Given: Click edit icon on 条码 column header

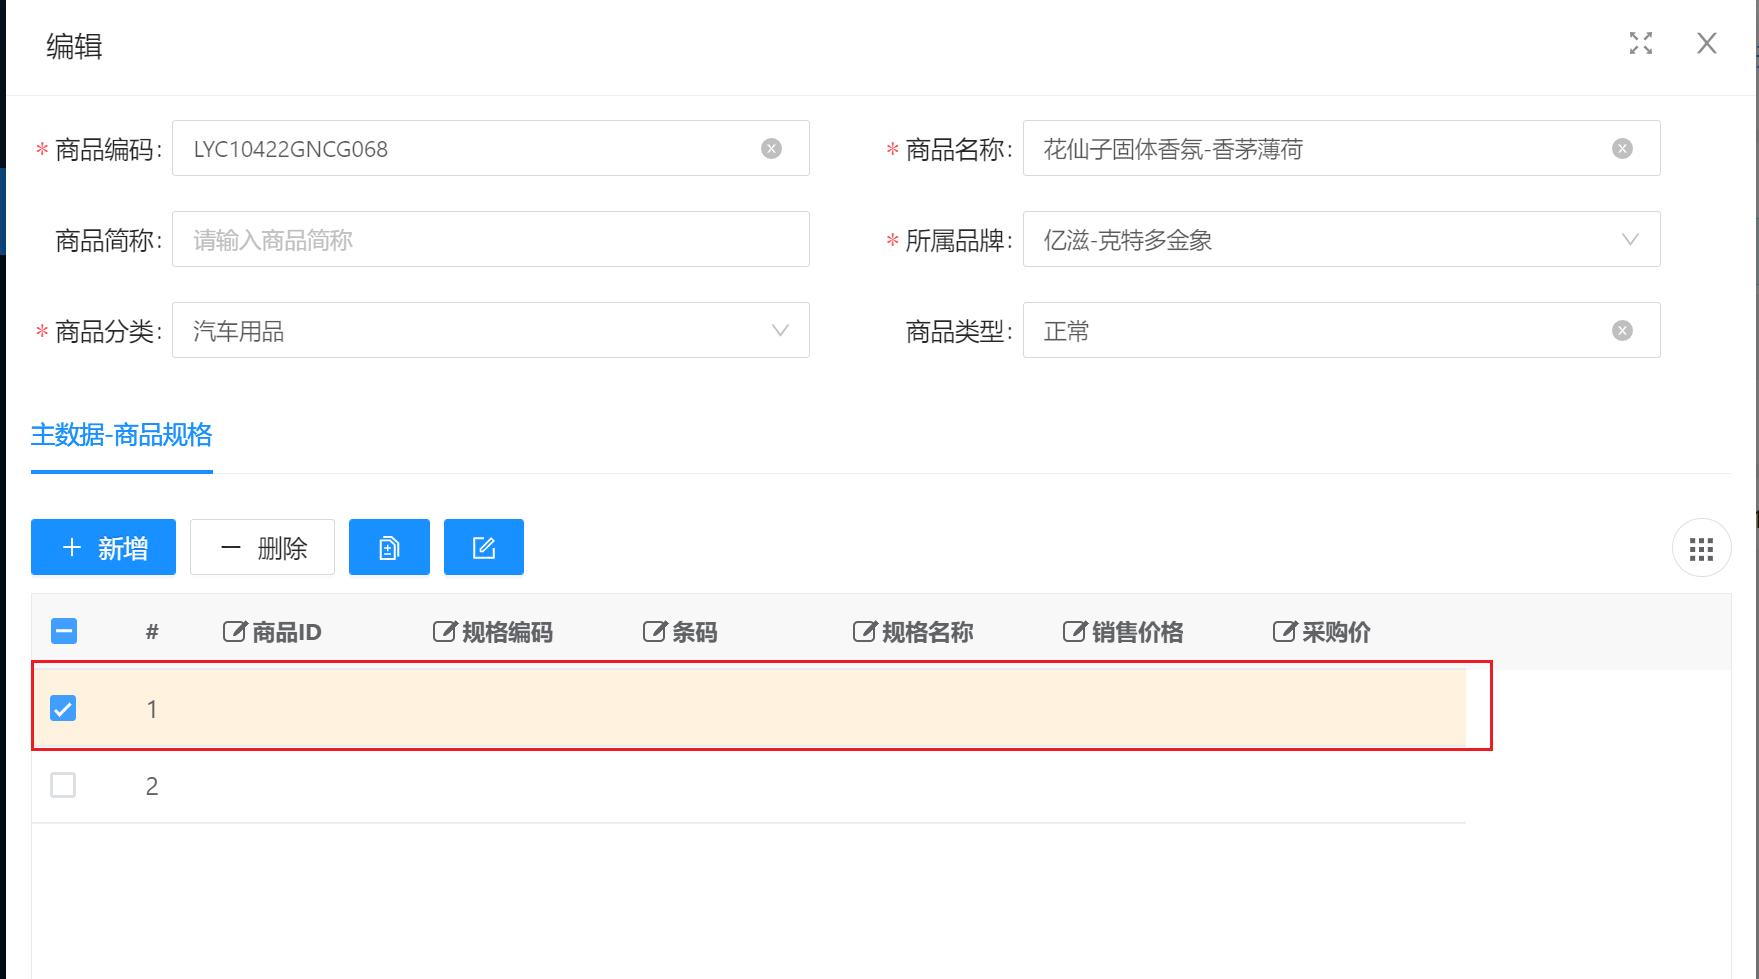Looking at the screenshot, I should [x=654, y=631].
